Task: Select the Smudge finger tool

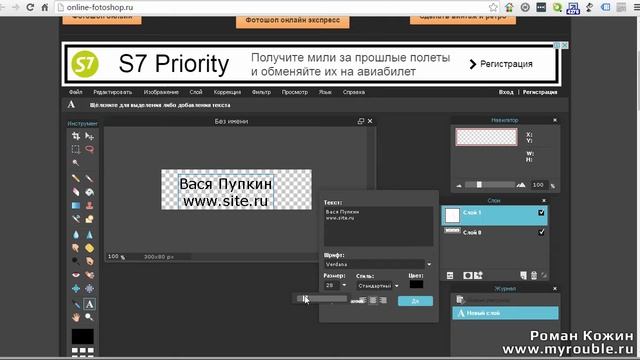Action: click(x=76, y=248)
